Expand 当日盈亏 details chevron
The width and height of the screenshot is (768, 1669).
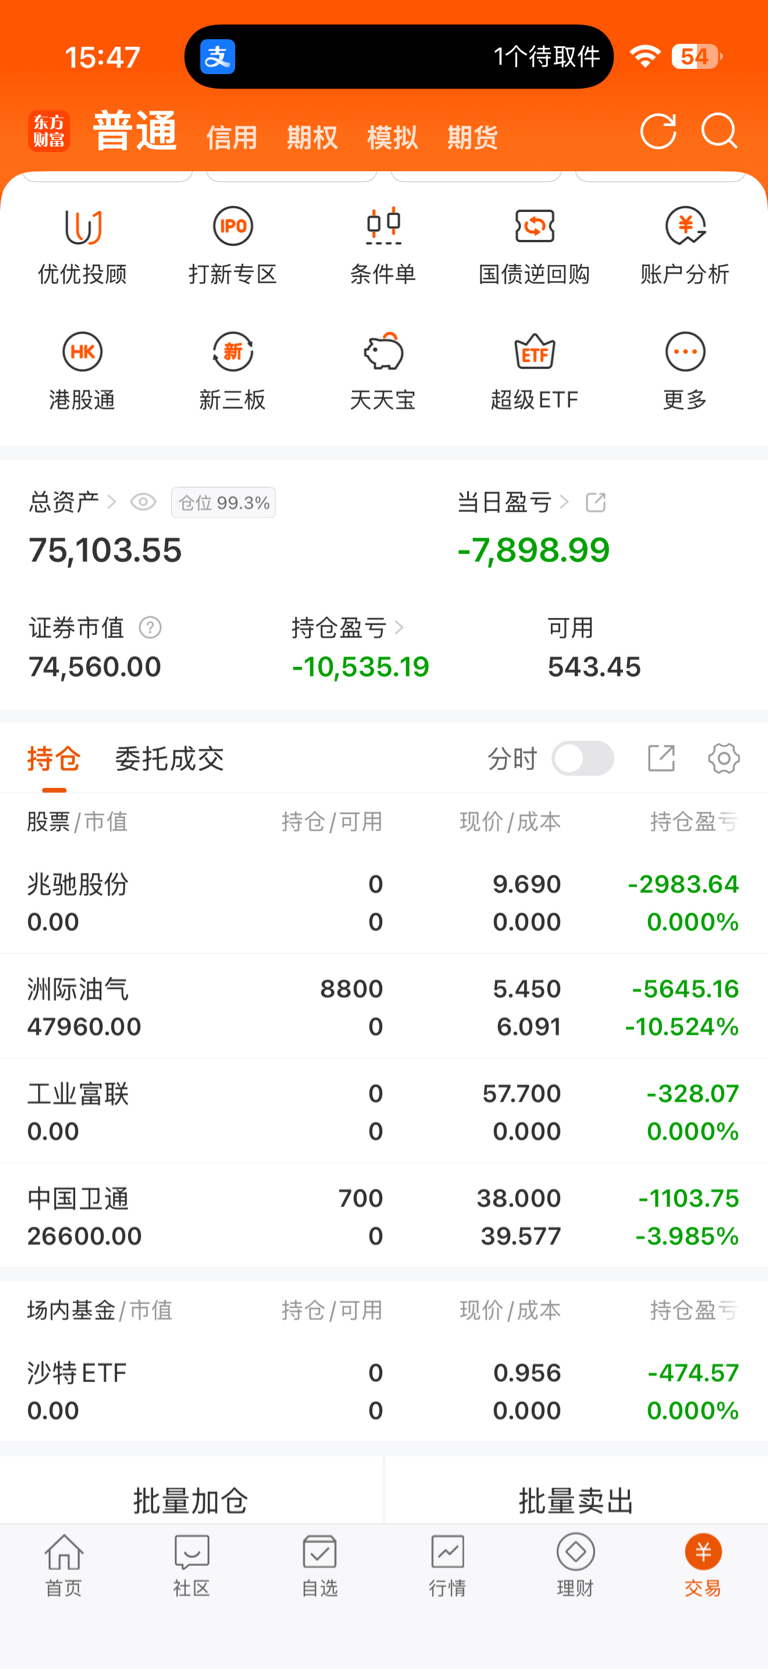coord(565,502)
